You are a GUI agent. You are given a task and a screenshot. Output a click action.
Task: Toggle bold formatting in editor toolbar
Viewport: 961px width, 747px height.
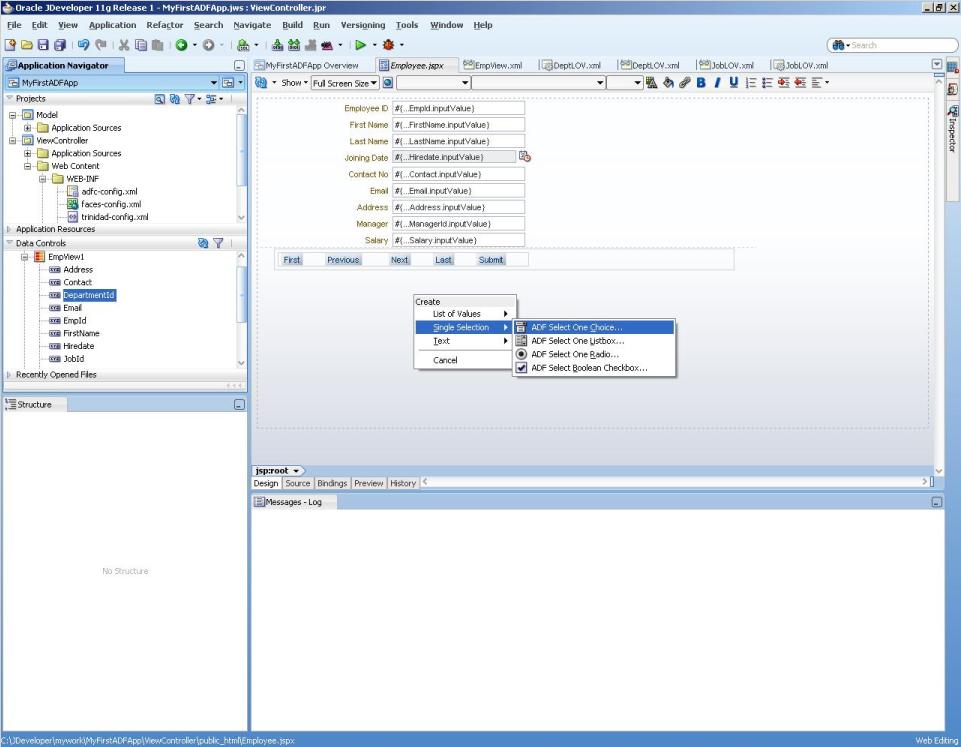pyautogui.click(x=702, y=83)
